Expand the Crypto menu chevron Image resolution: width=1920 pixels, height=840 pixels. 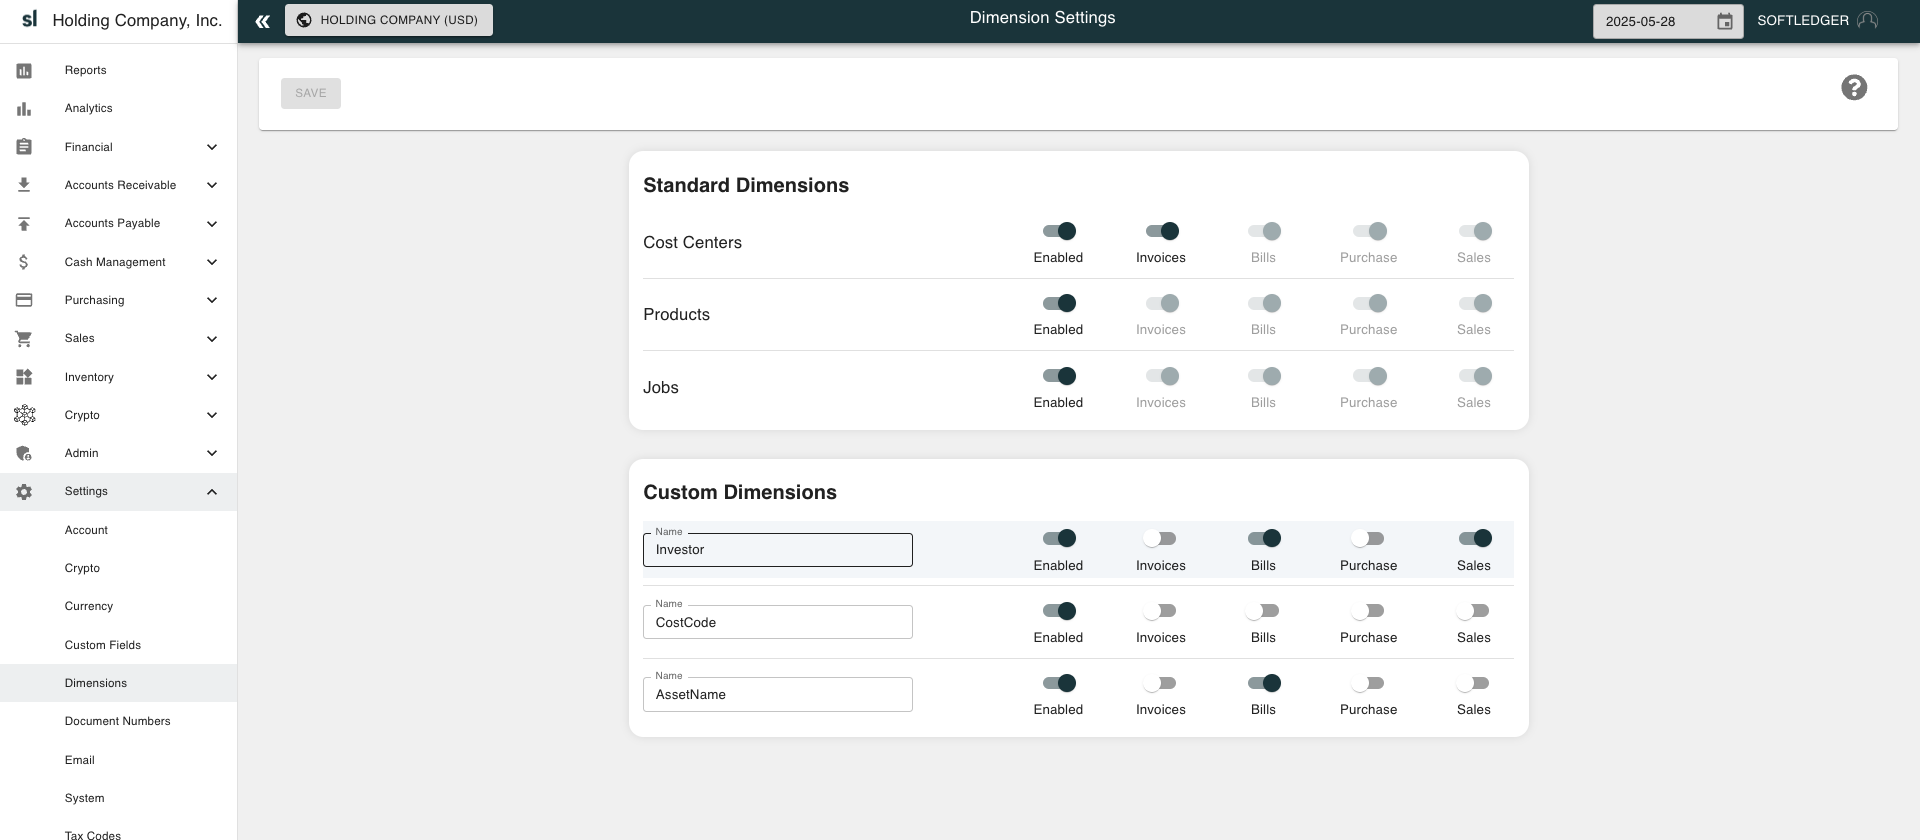pos(212,415)
